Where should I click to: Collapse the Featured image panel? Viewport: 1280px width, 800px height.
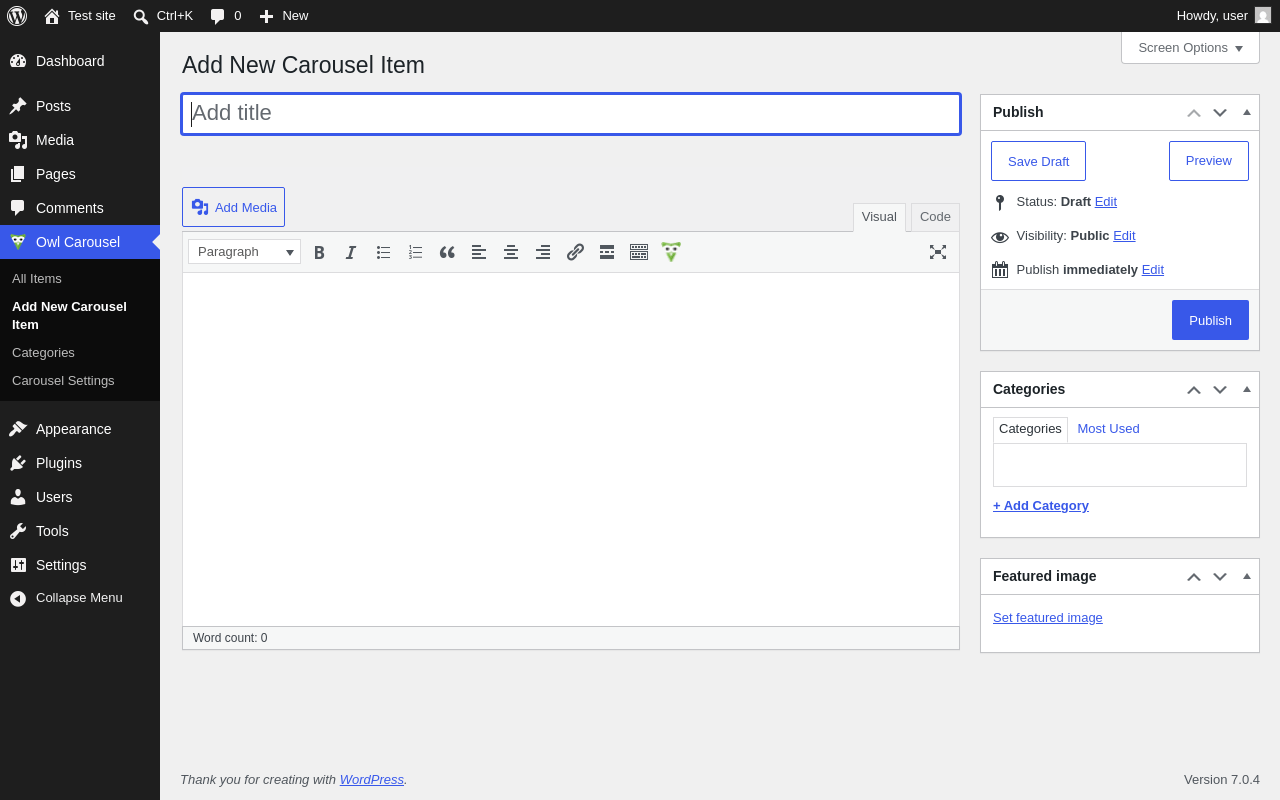point(1247,576)
